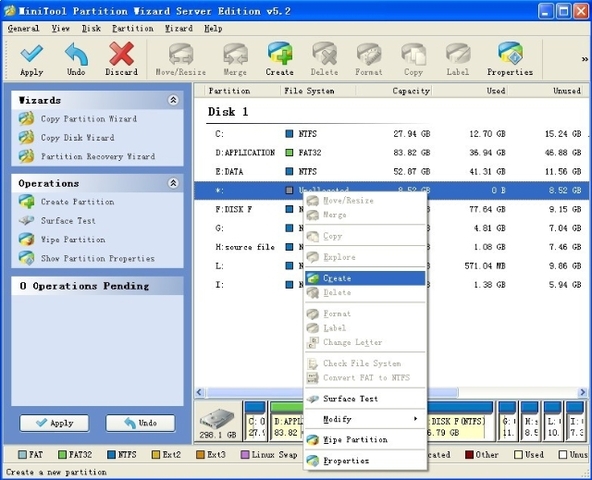The width and height of the screenshot is (592, 480).
Task: Choose Wipe Partition in the context menu
Action: (365, 440)
